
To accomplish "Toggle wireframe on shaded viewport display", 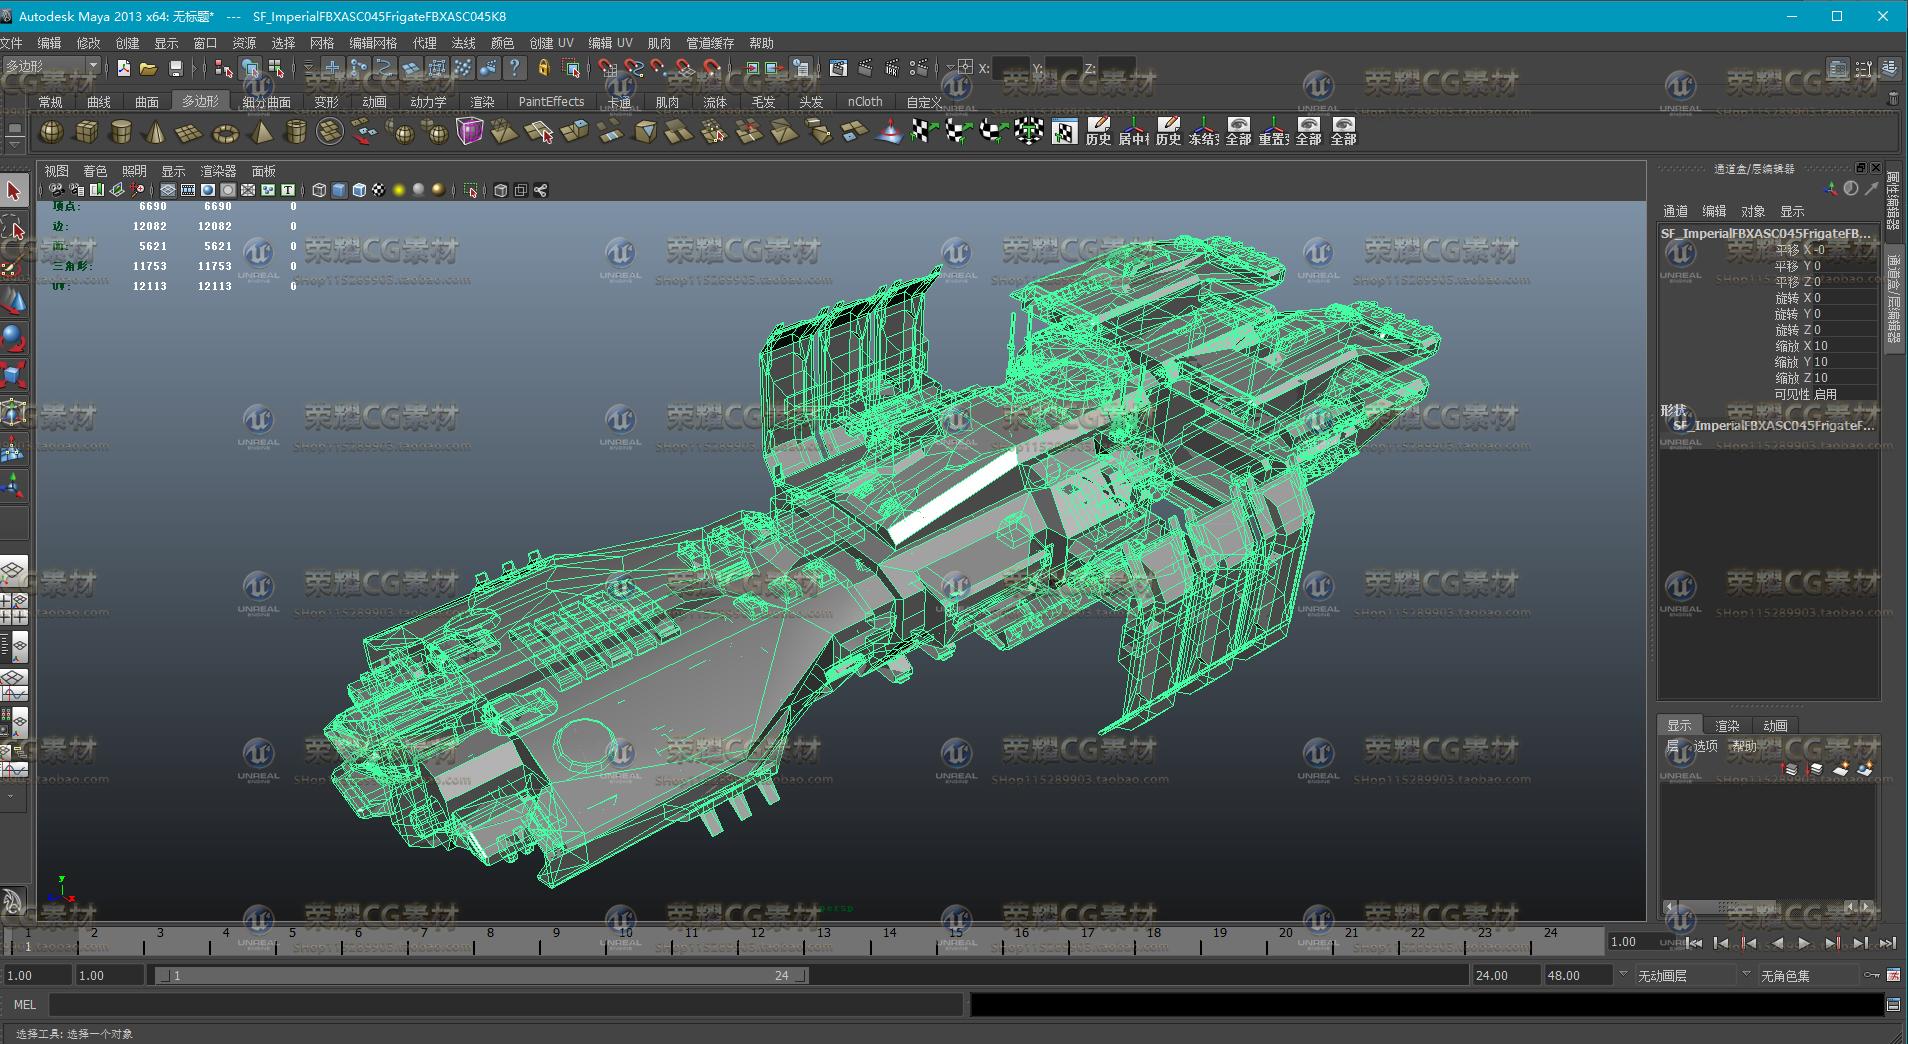I will coord(358,190).
